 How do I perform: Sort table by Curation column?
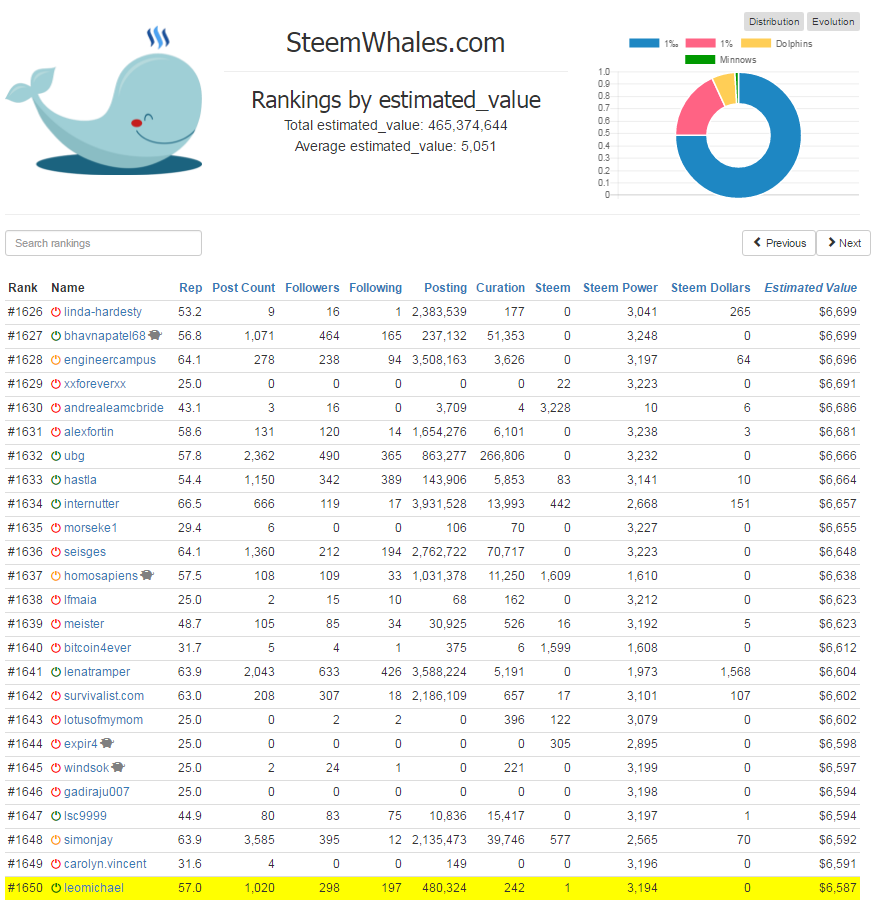(x=500, y=287)
